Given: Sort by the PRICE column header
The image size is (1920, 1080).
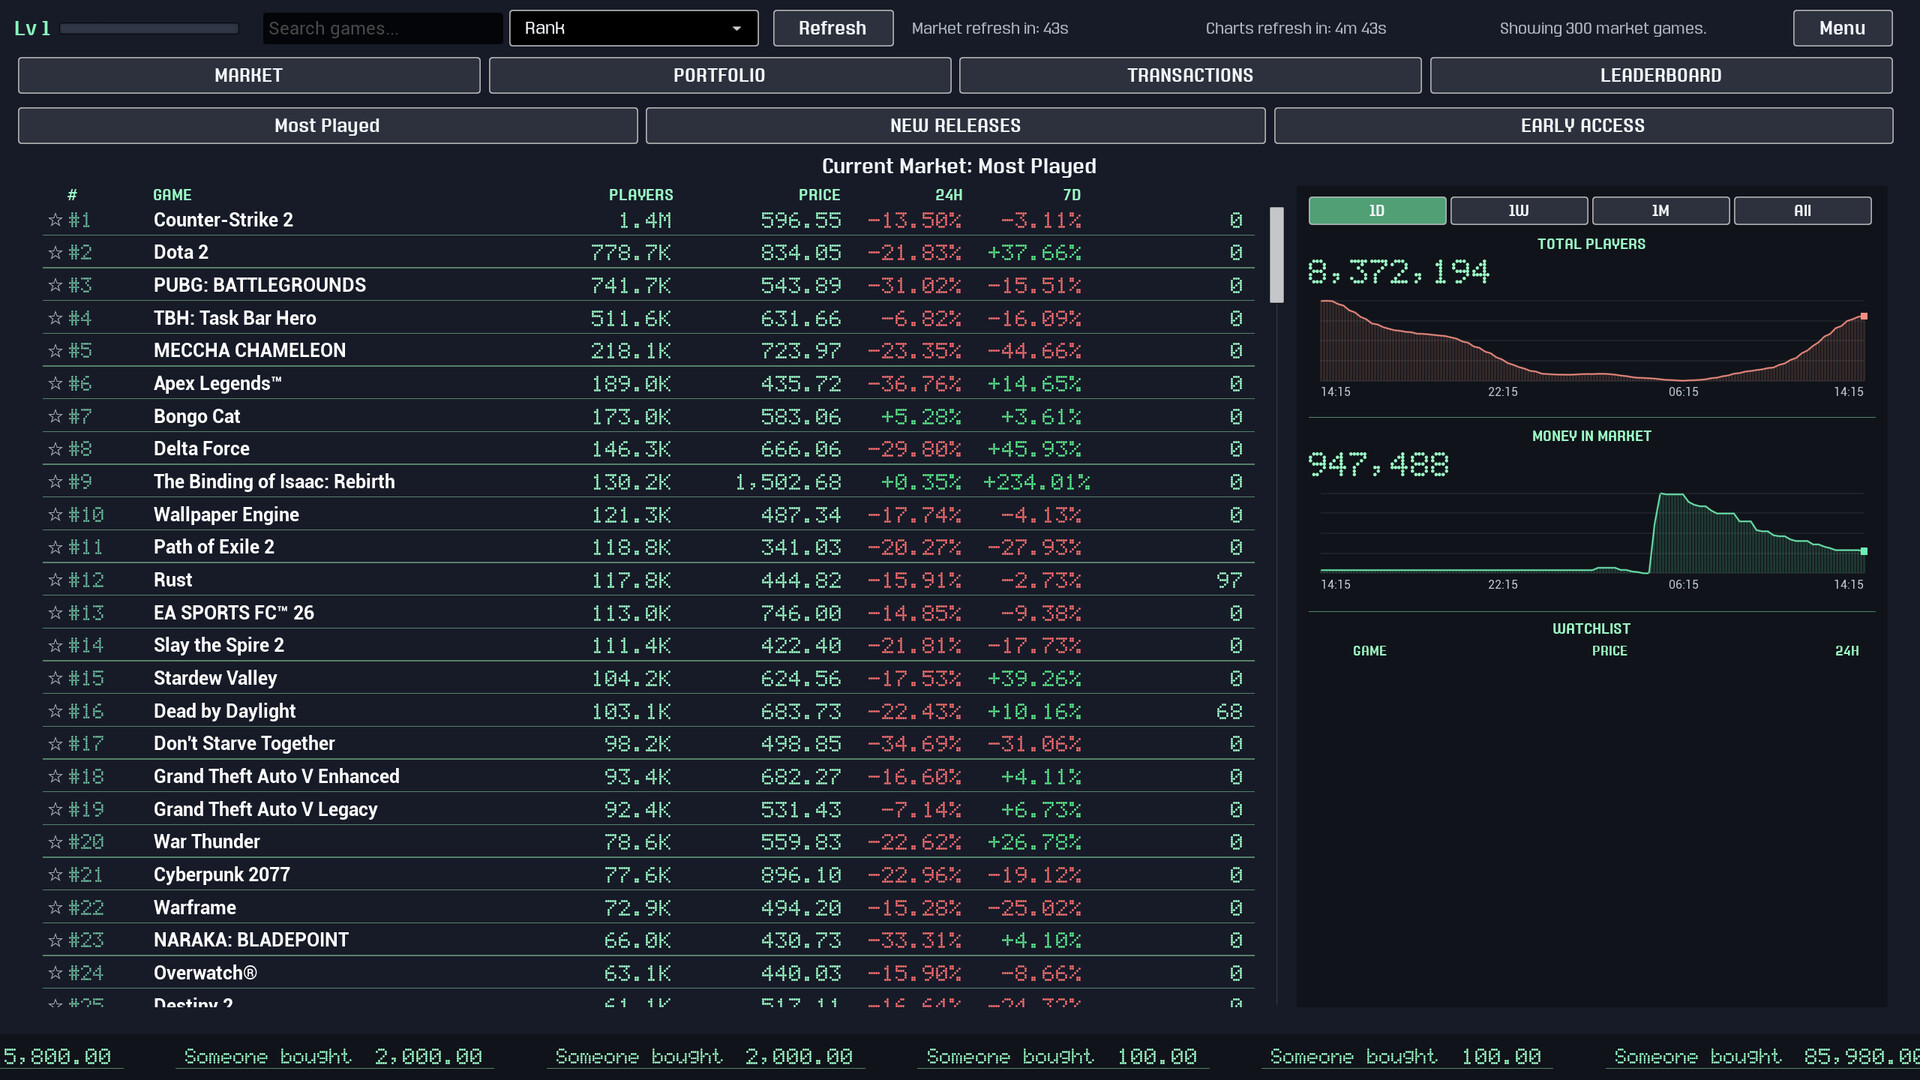Looking at the screenshot, I should [x=819, y=195].
